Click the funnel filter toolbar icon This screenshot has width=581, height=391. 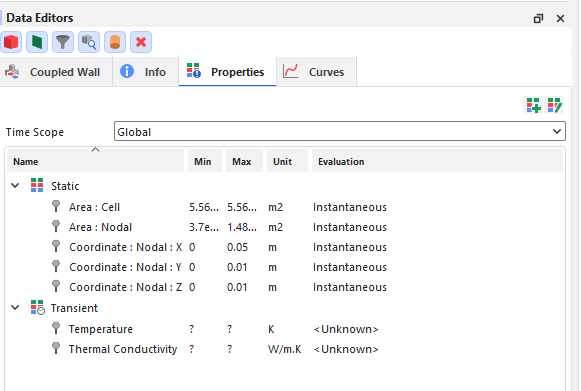[x=63, y=42]
